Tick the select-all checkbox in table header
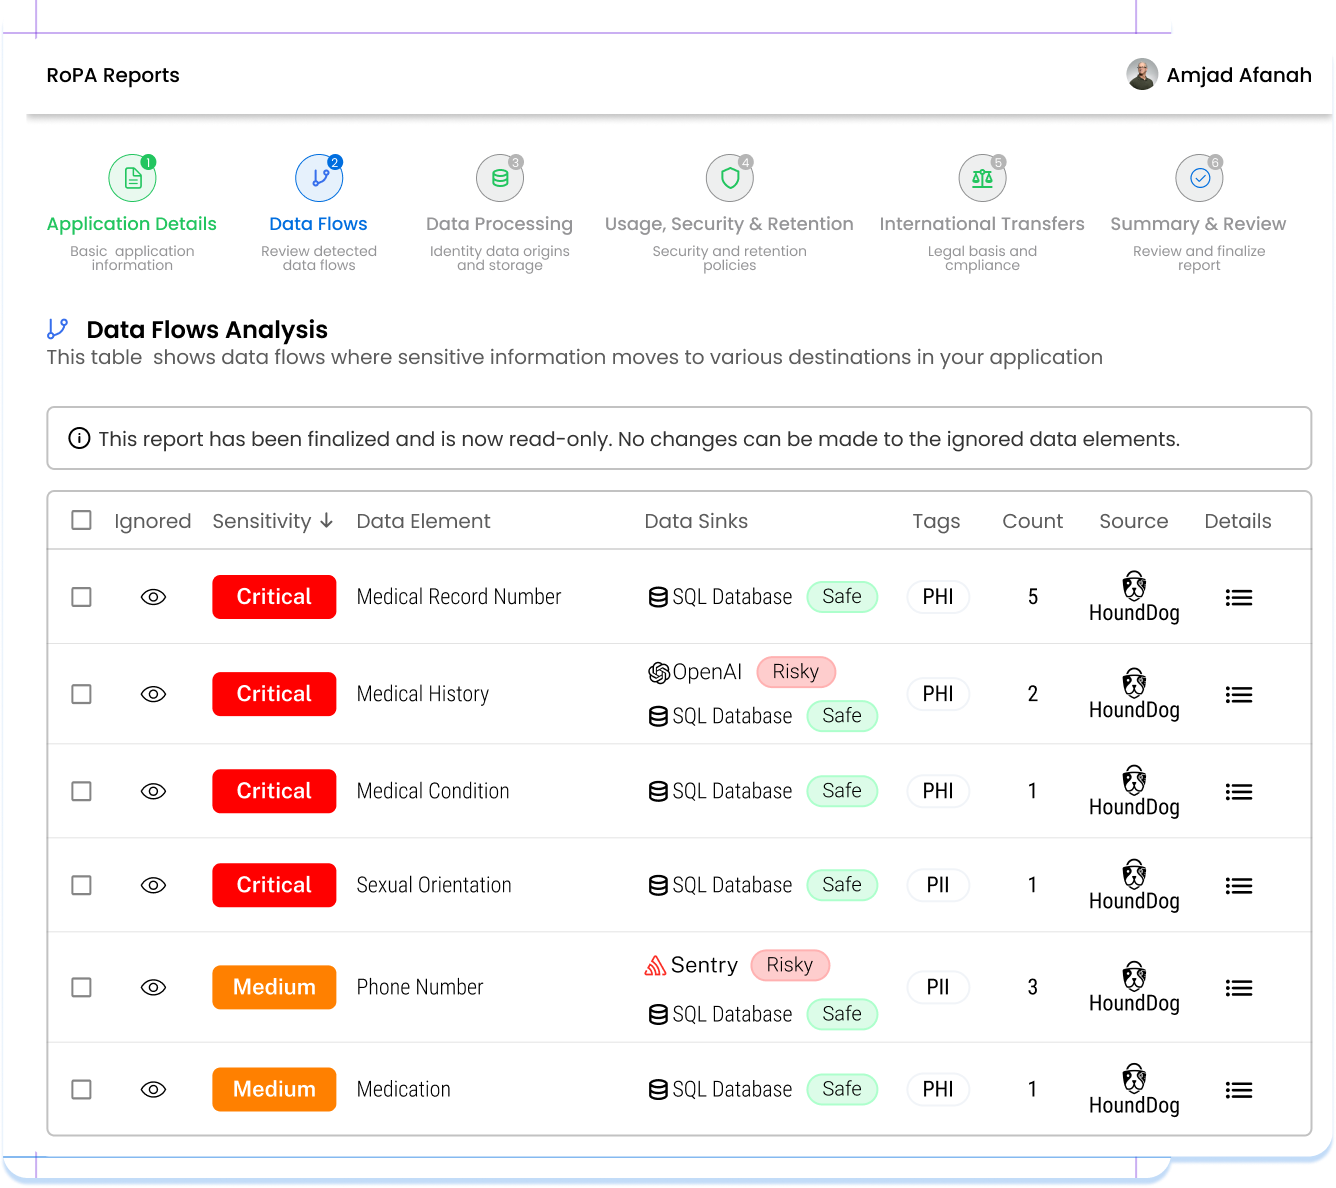Image resolution: width=1336 pixels, height=1188 pixels. tap(82, 521)
